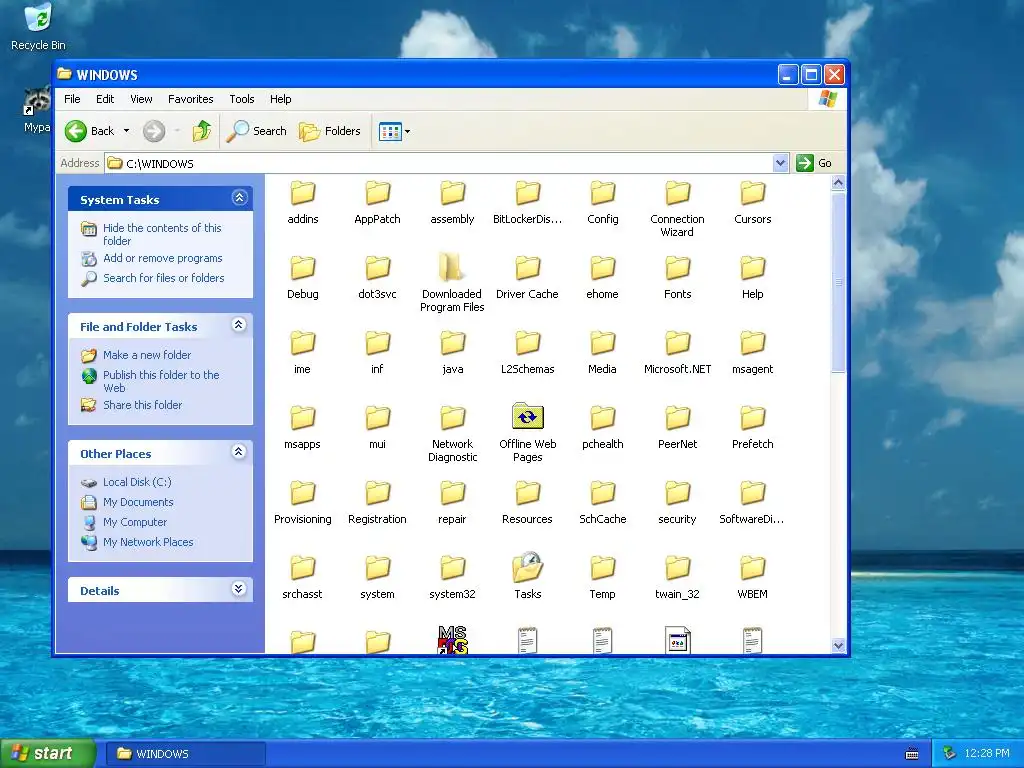Open the Search pane

pyautogui.click(x=257, y=131)
